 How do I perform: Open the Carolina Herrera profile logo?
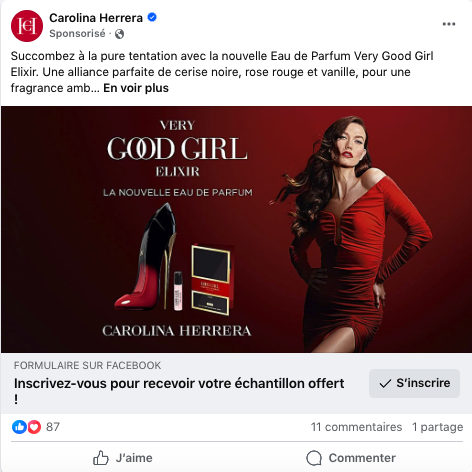pyautogui.click(x=27, y=26)
